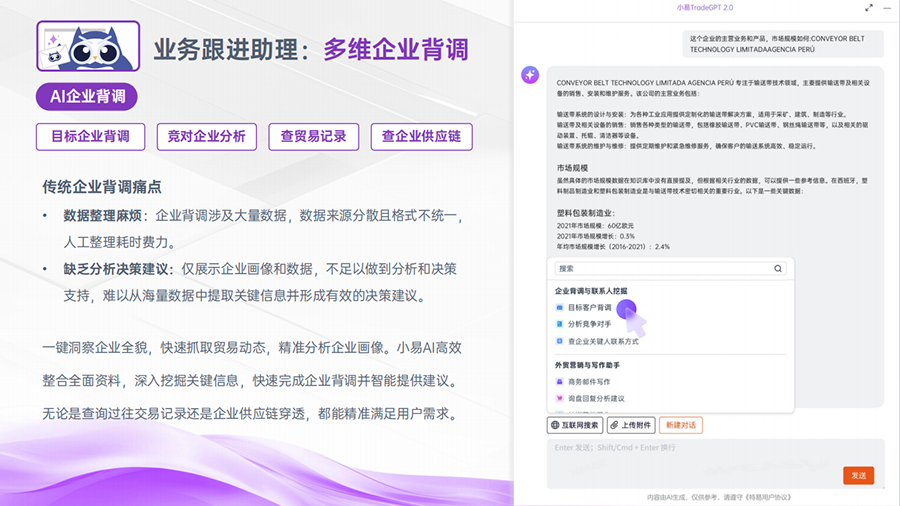The width and height of the screenshot is (900, 506).
Task: Click the purple sparkle AI avatar icon
Action: 530,76
